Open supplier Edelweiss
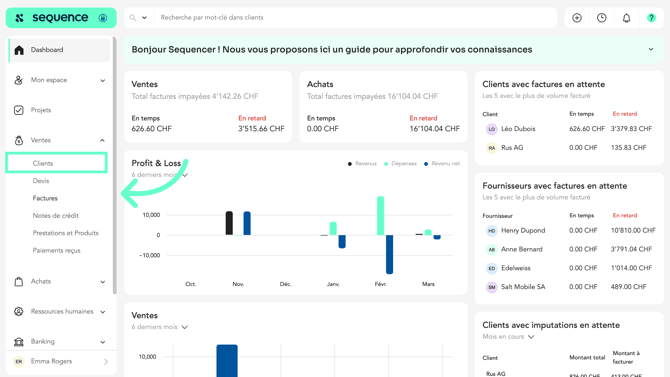 click(x=516, y=268)
